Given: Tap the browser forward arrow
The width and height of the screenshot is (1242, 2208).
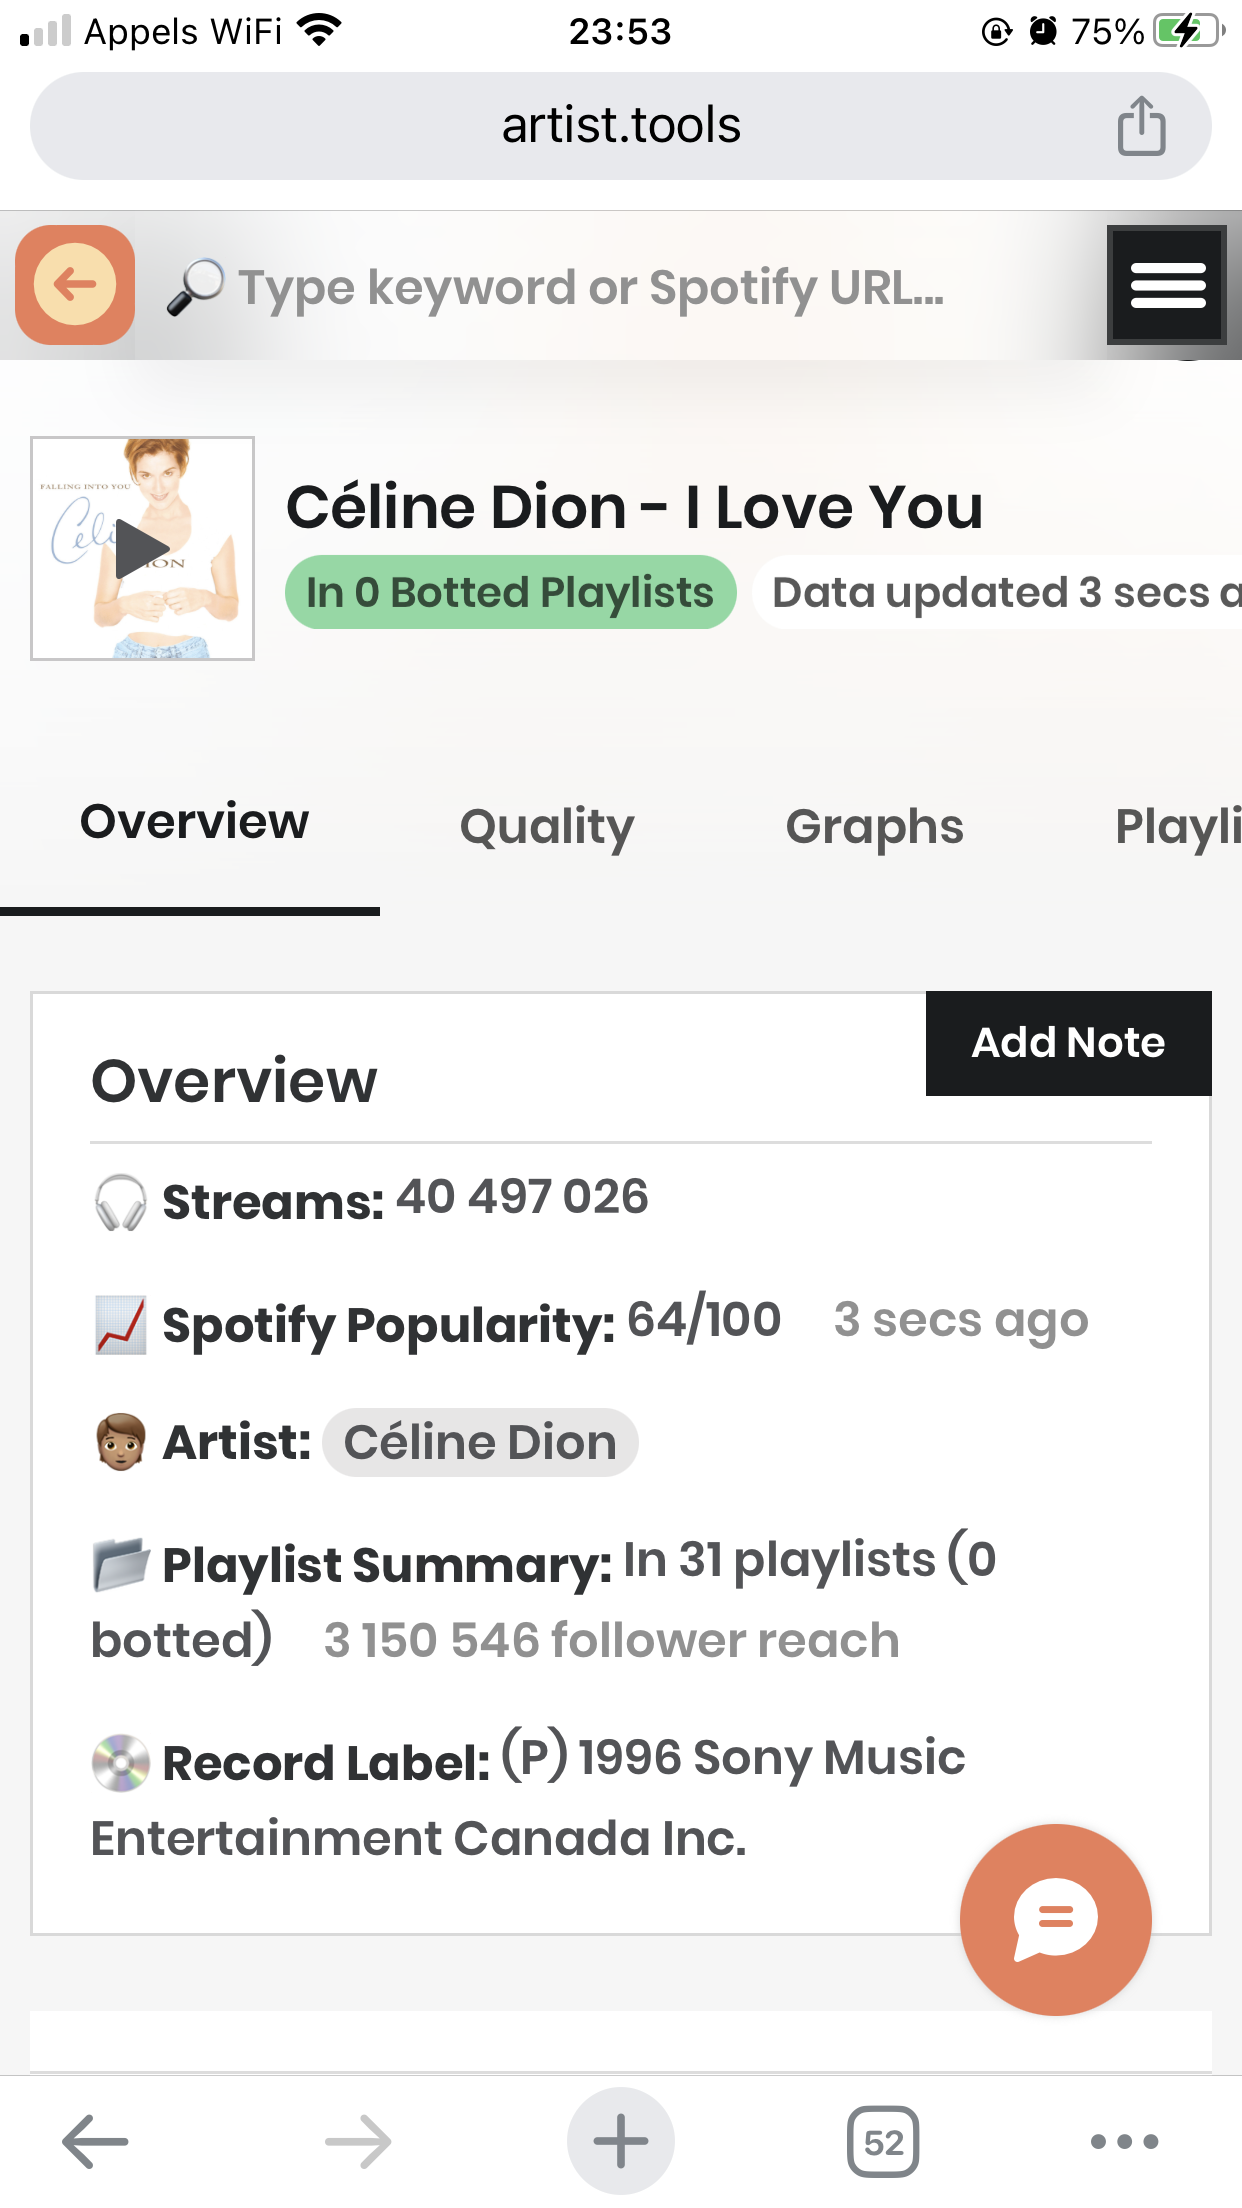Looking at the screenshot, I should tap(358, 2141).
